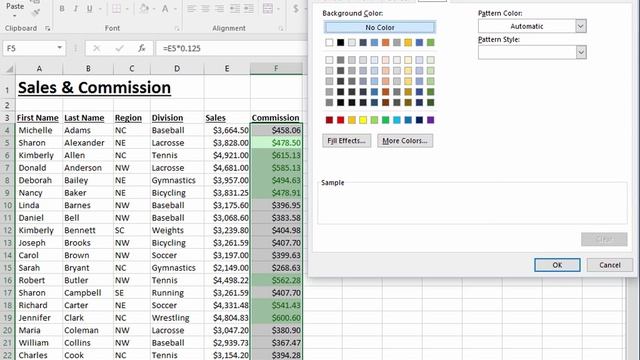Click the Merge & Center icon

pyautogui.click(x=268, y=9)
